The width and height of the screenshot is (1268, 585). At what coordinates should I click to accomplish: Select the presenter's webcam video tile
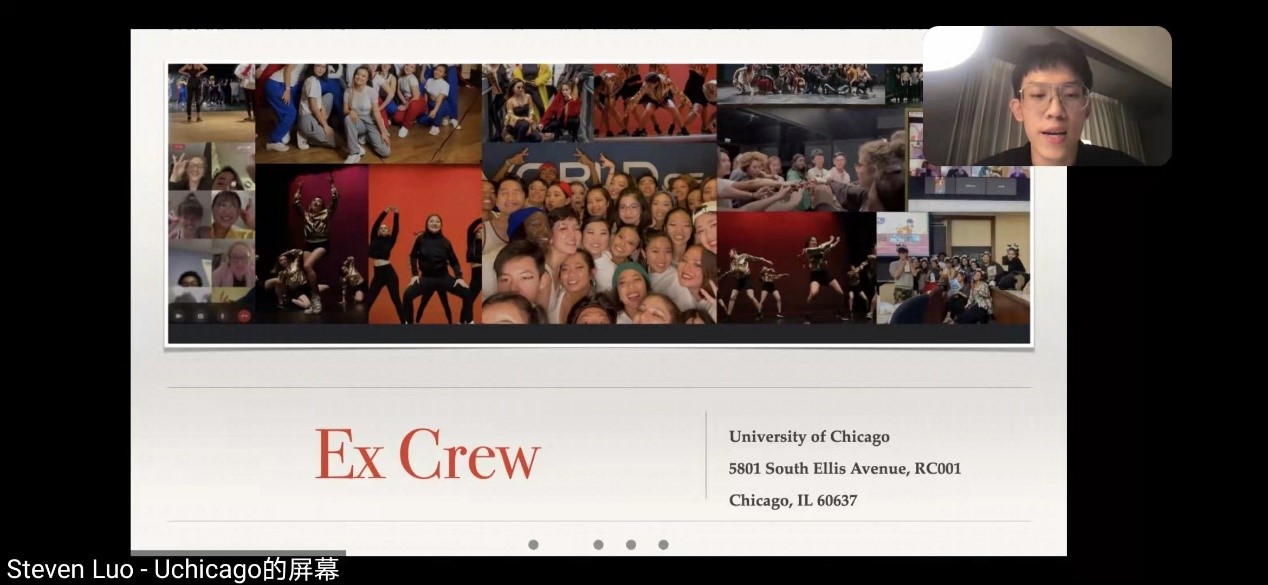pos(1046,96)
